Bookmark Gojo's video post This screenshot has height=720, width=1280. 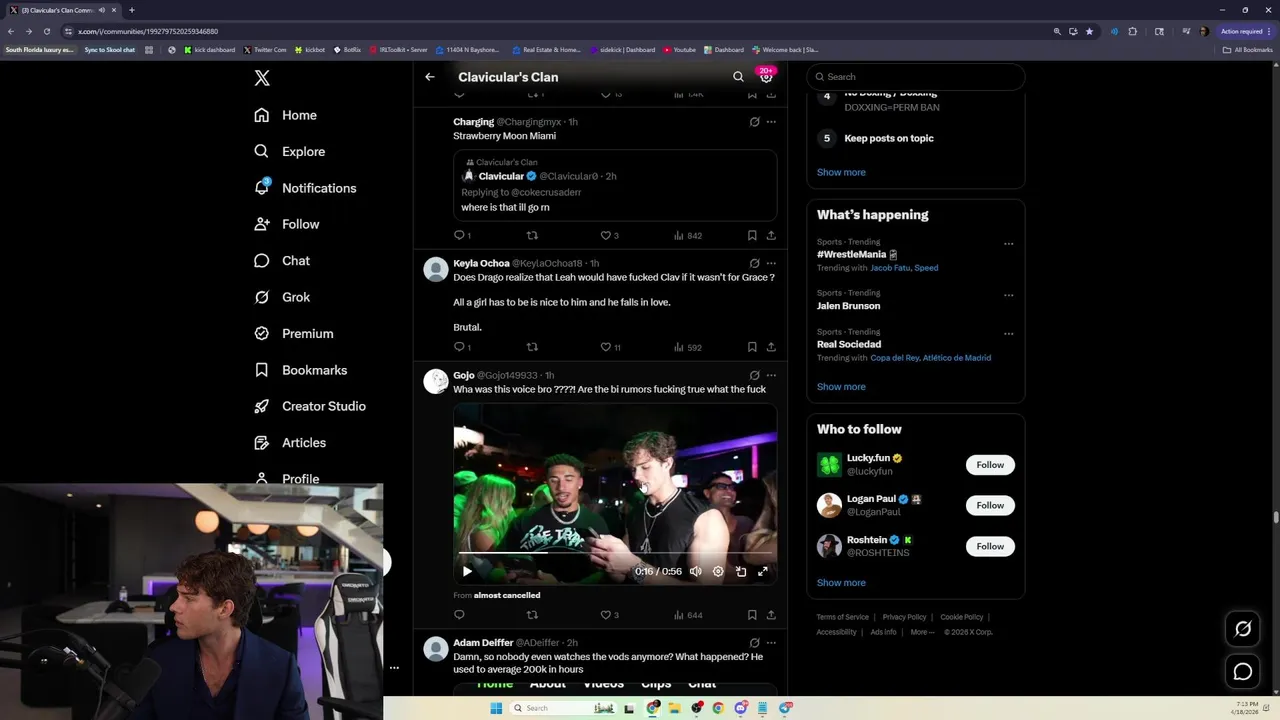click(752, 615)
